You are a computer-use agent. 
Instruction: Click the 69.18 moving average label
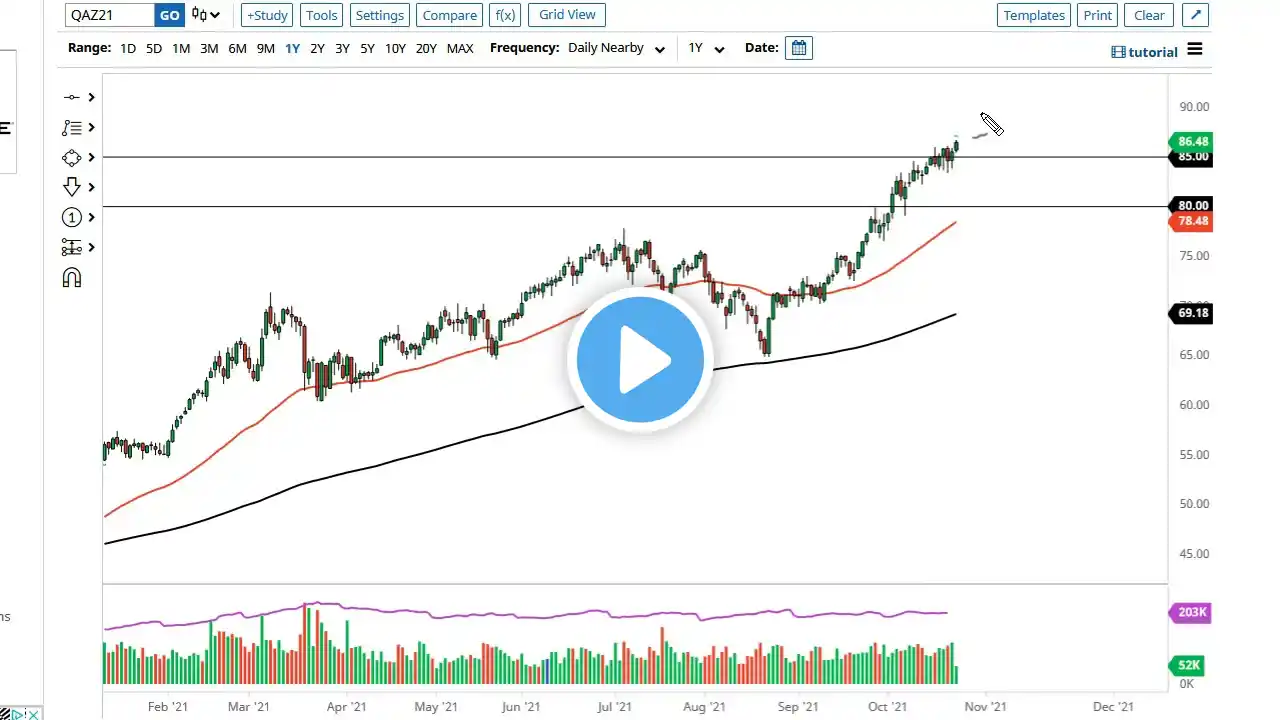pos(1191,314)
